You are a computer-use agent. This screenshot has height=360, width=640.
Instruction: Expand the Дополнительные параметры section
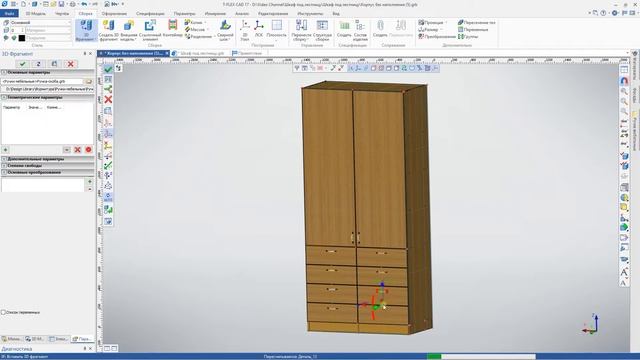tap(47, 159)
